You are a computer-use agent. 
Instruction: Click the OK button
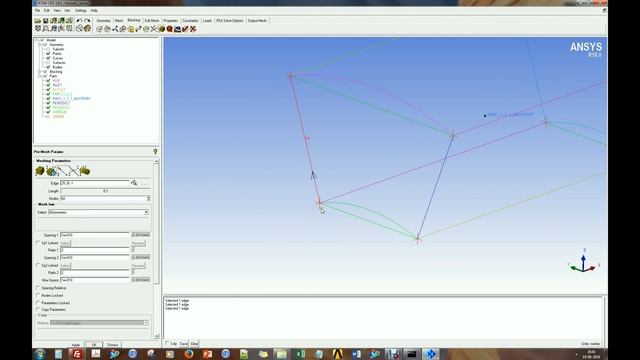coord(94,345)
